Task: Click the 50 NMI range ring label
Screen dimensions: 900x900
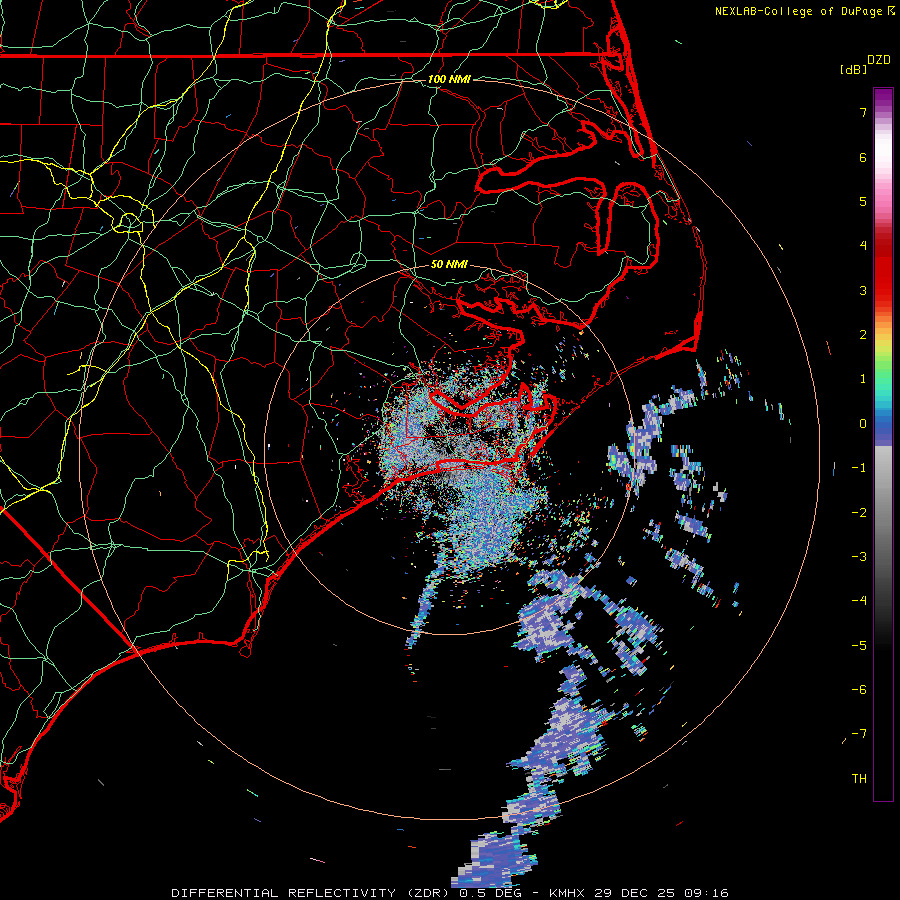Action: tap(449, 265)
